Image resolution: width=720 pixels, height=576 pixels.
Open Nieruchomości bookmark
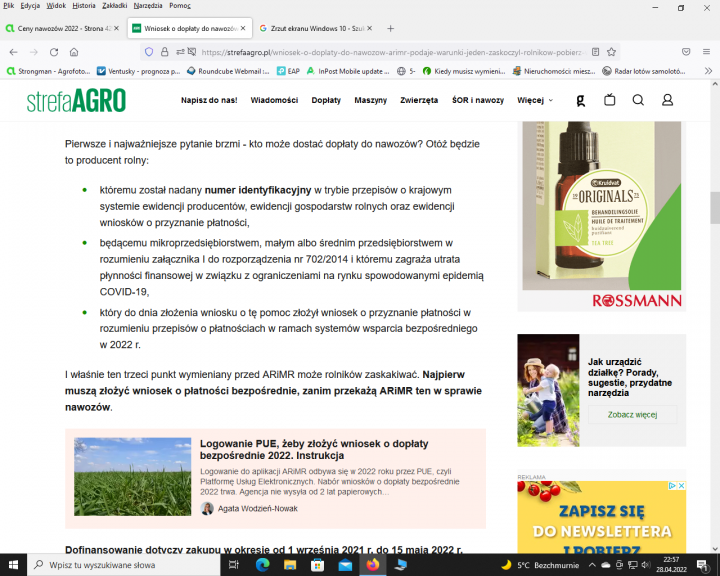(554, 71)
